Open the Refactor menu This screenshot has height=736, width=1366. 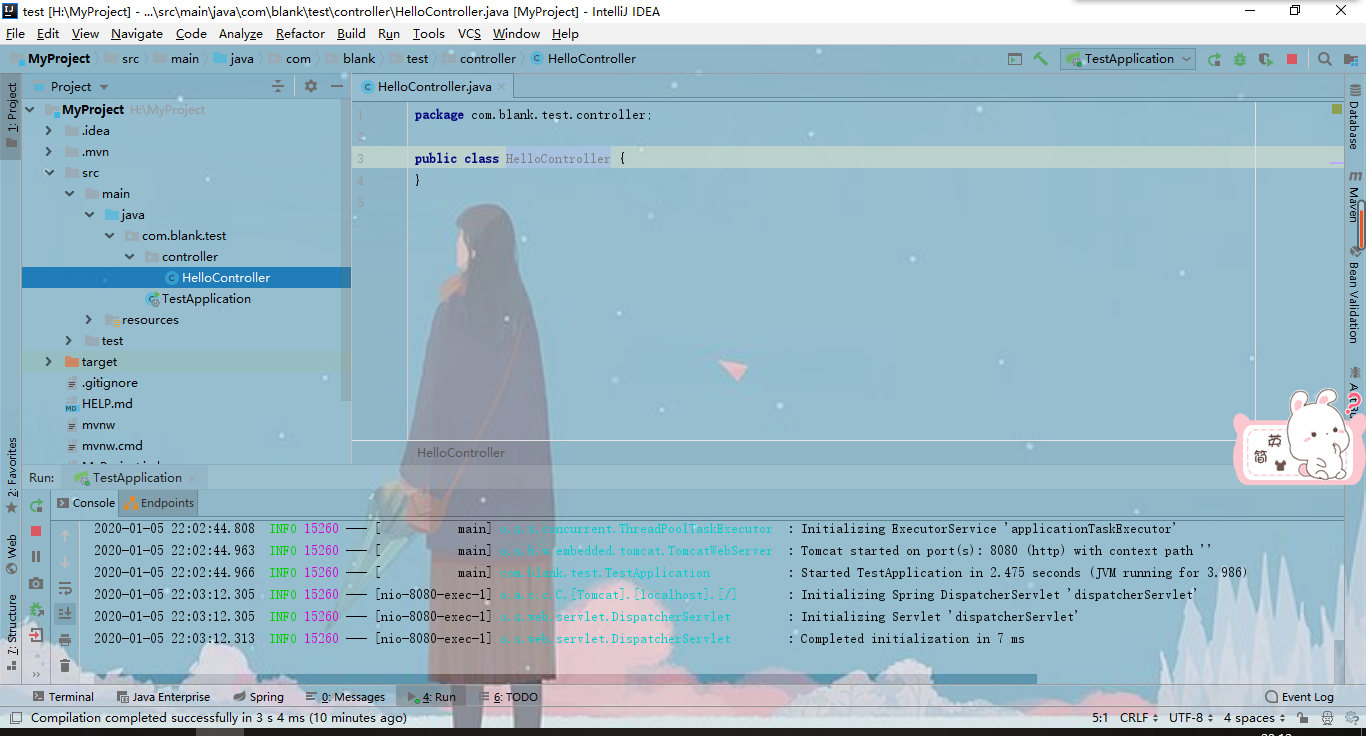point(300,33)
